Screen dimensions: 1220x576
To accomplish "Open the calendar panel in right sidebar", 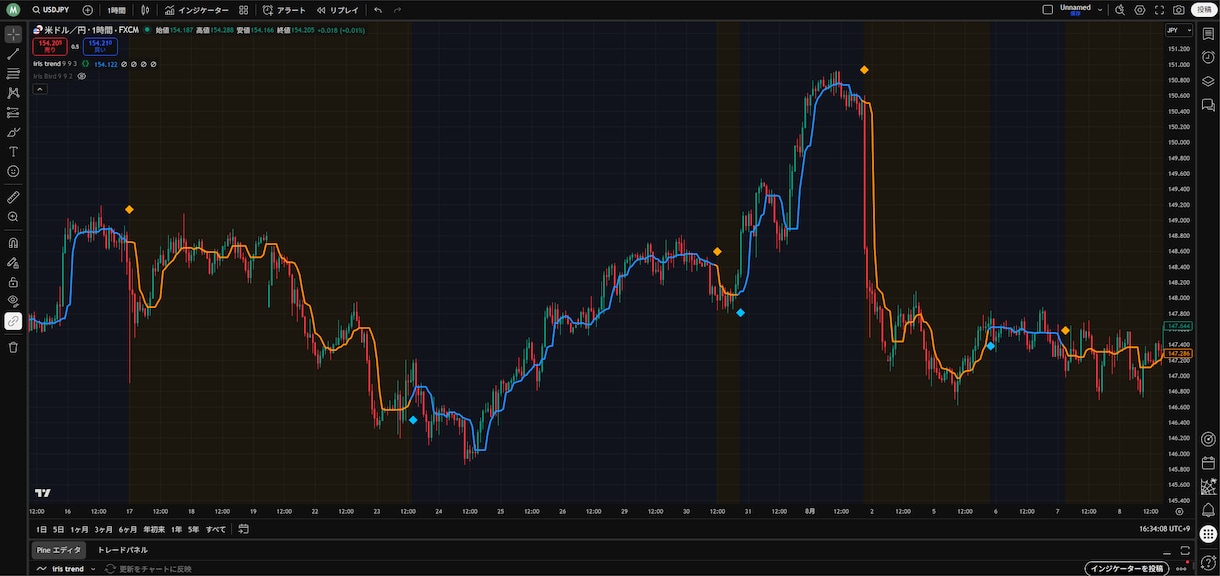I will (1208, 463).
